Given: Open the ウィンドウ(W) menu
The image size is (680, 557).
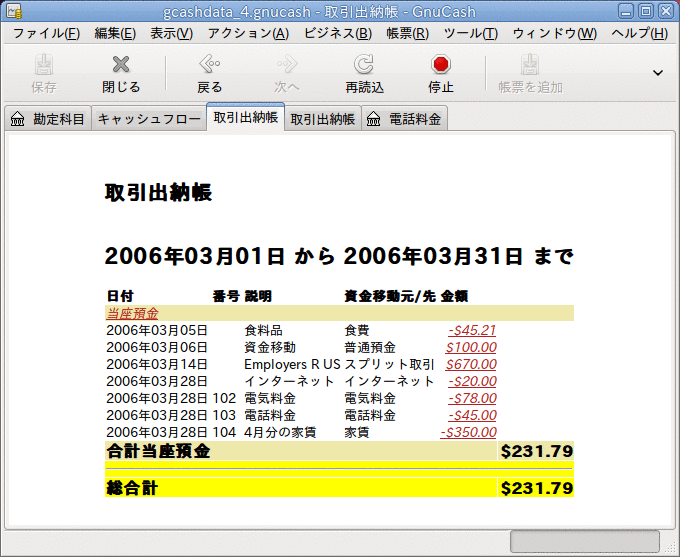Looking at the screenshot, I should tap(554, 33).
